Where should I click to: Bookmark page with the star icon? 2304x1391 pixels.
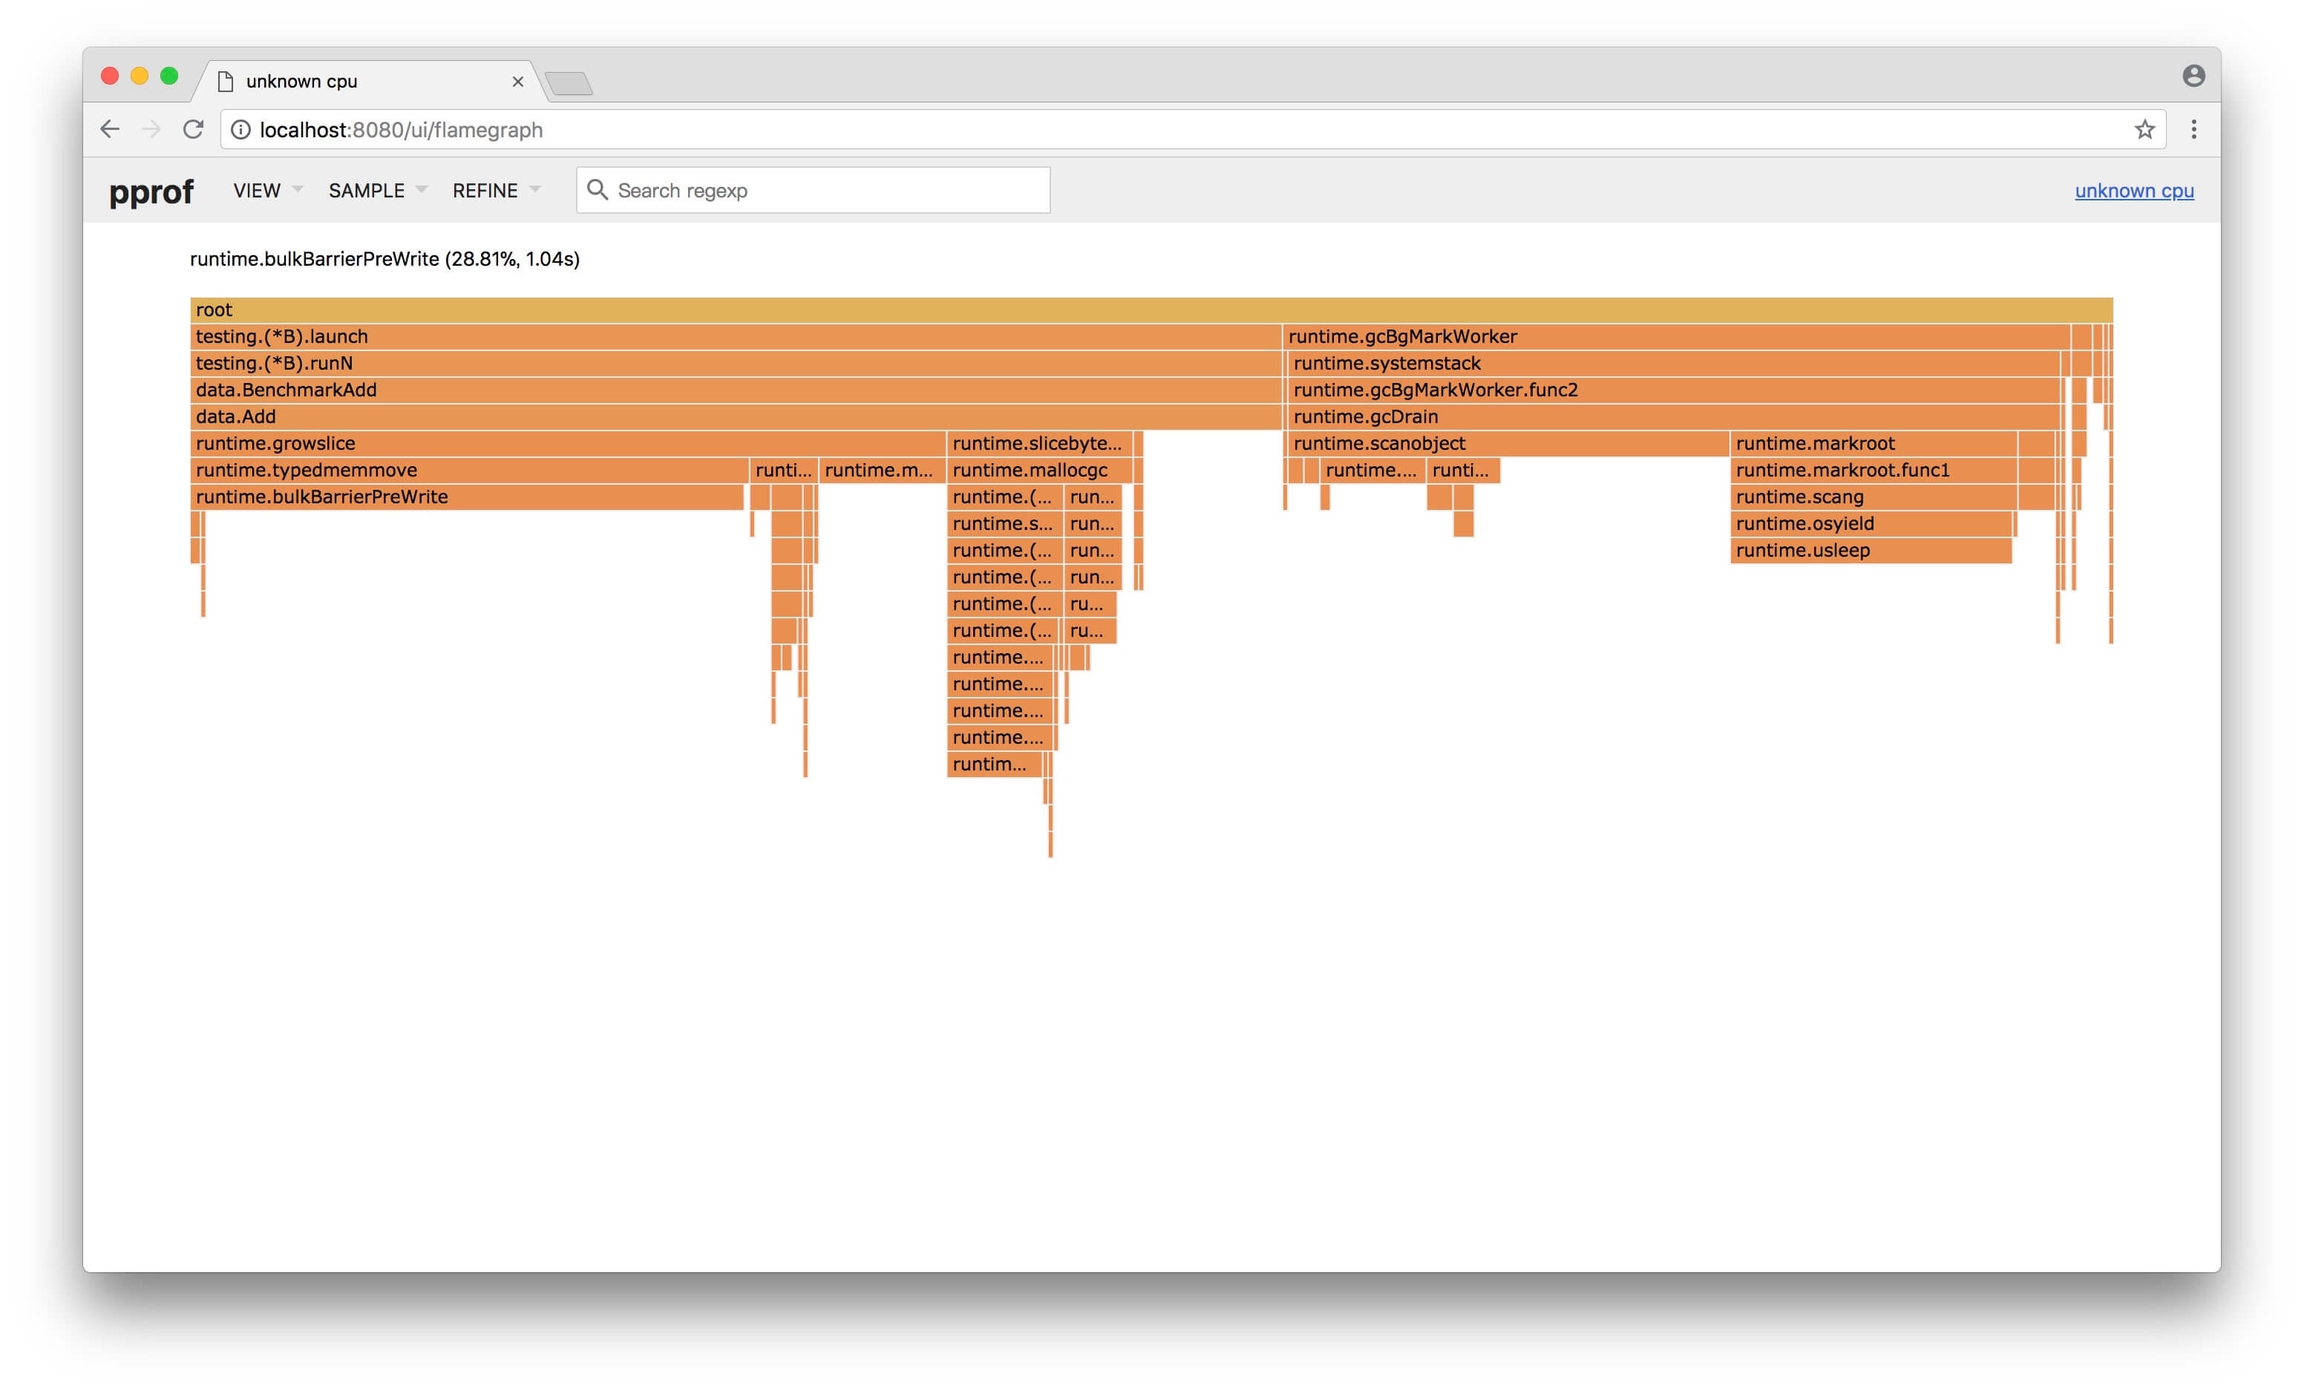click(2144, 129)
